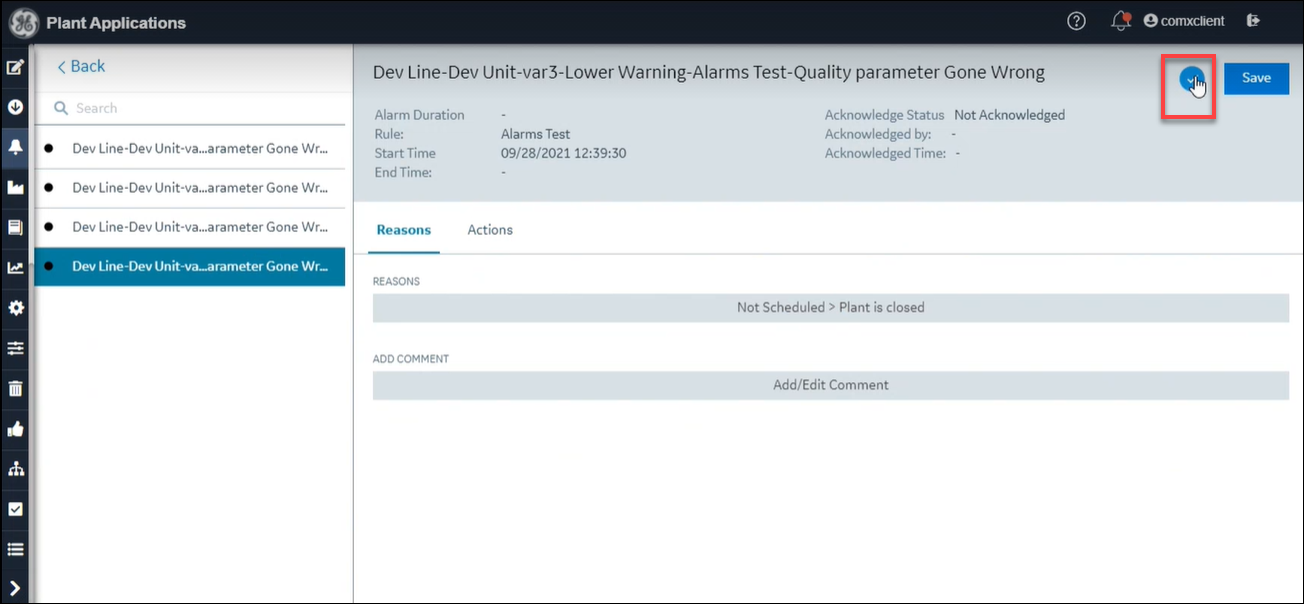The width and height of the screenshot is (1304, 604).
Task: Click the acknowledge alarm check button
Action: 1190,80
